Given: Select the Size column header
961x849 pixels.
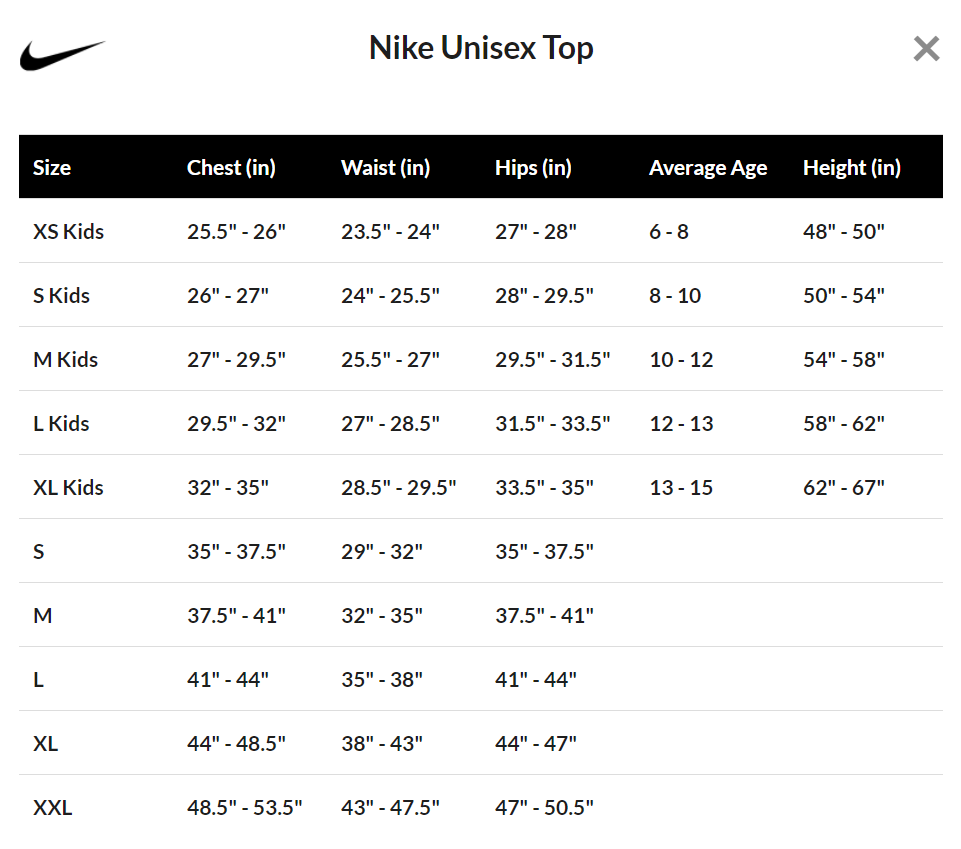Looking at the screenshot, I should pos(52,167).
